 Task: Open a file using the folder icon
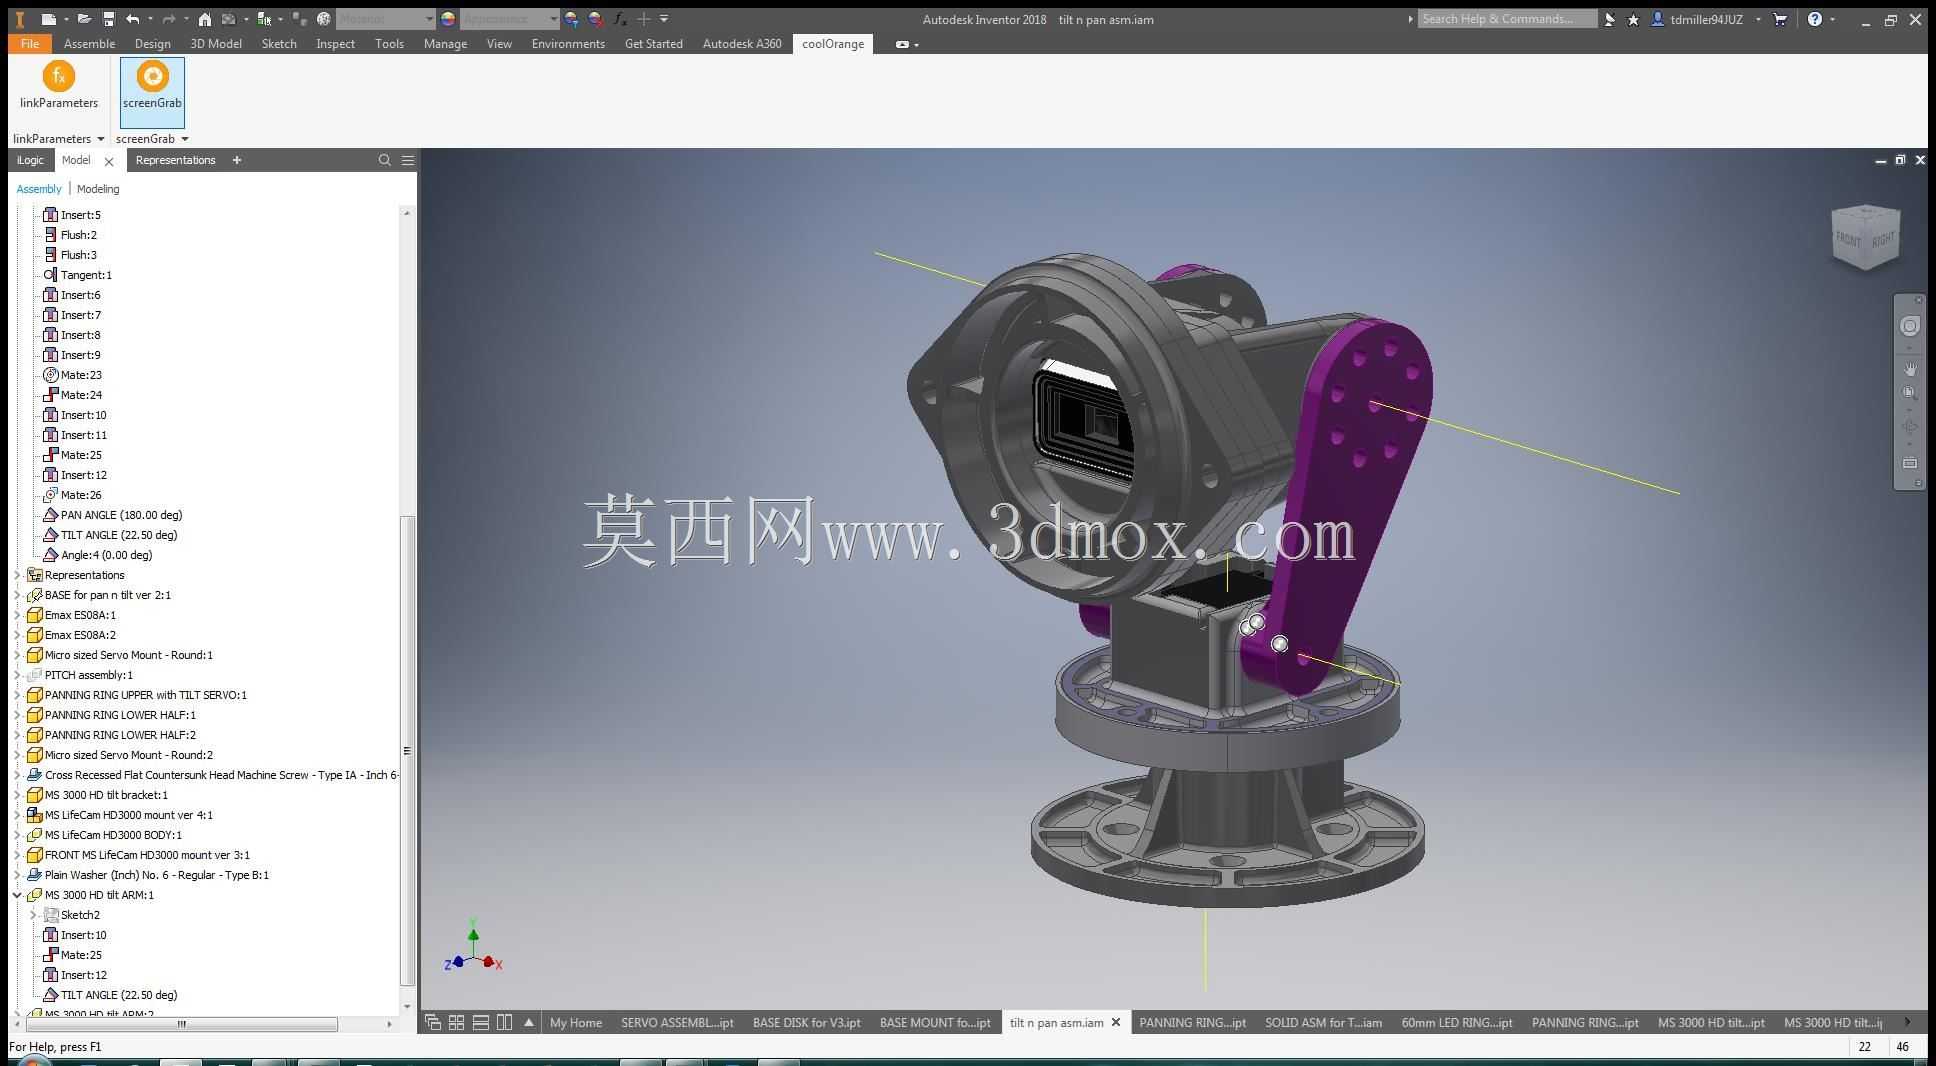(84, 19)
